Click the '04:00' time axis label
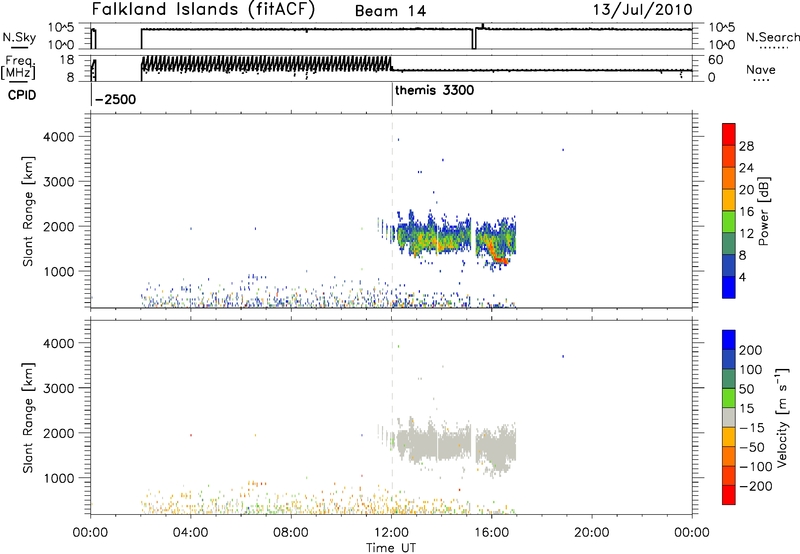This screenshot has height=554, width=800. pos(191,533)
